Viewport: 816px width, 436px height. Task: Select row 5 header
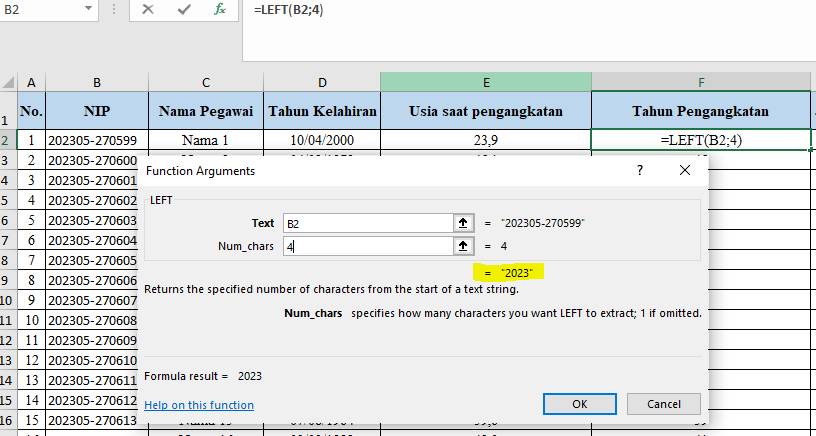(8, 200)
